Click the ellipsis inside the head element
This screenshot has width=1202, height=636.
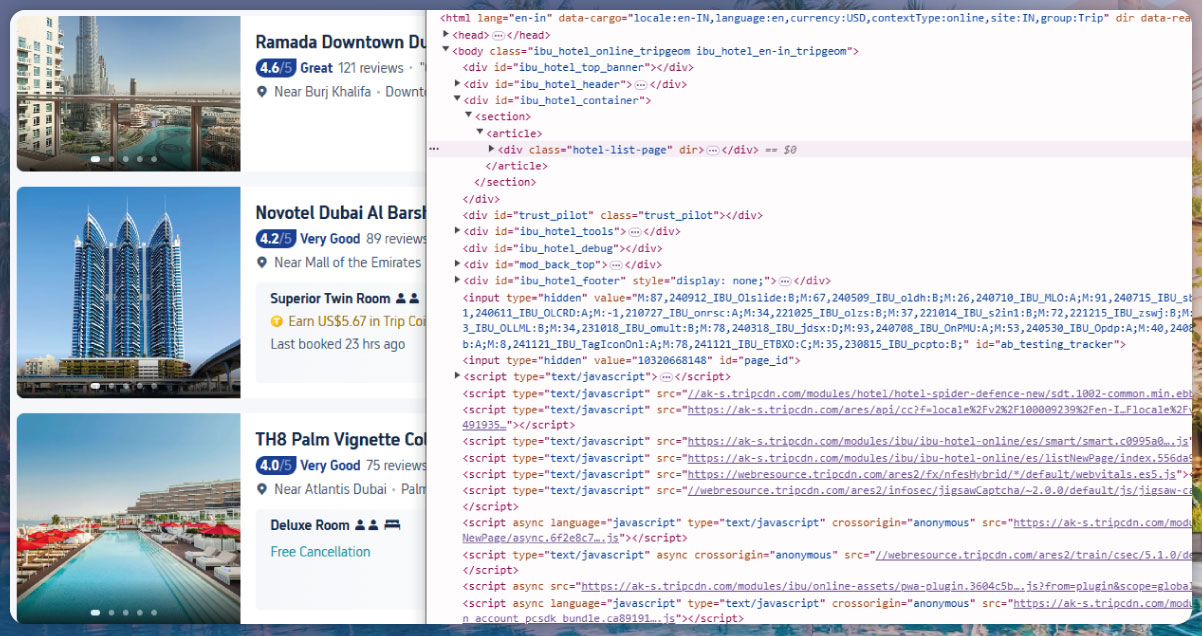coord(499,35)
